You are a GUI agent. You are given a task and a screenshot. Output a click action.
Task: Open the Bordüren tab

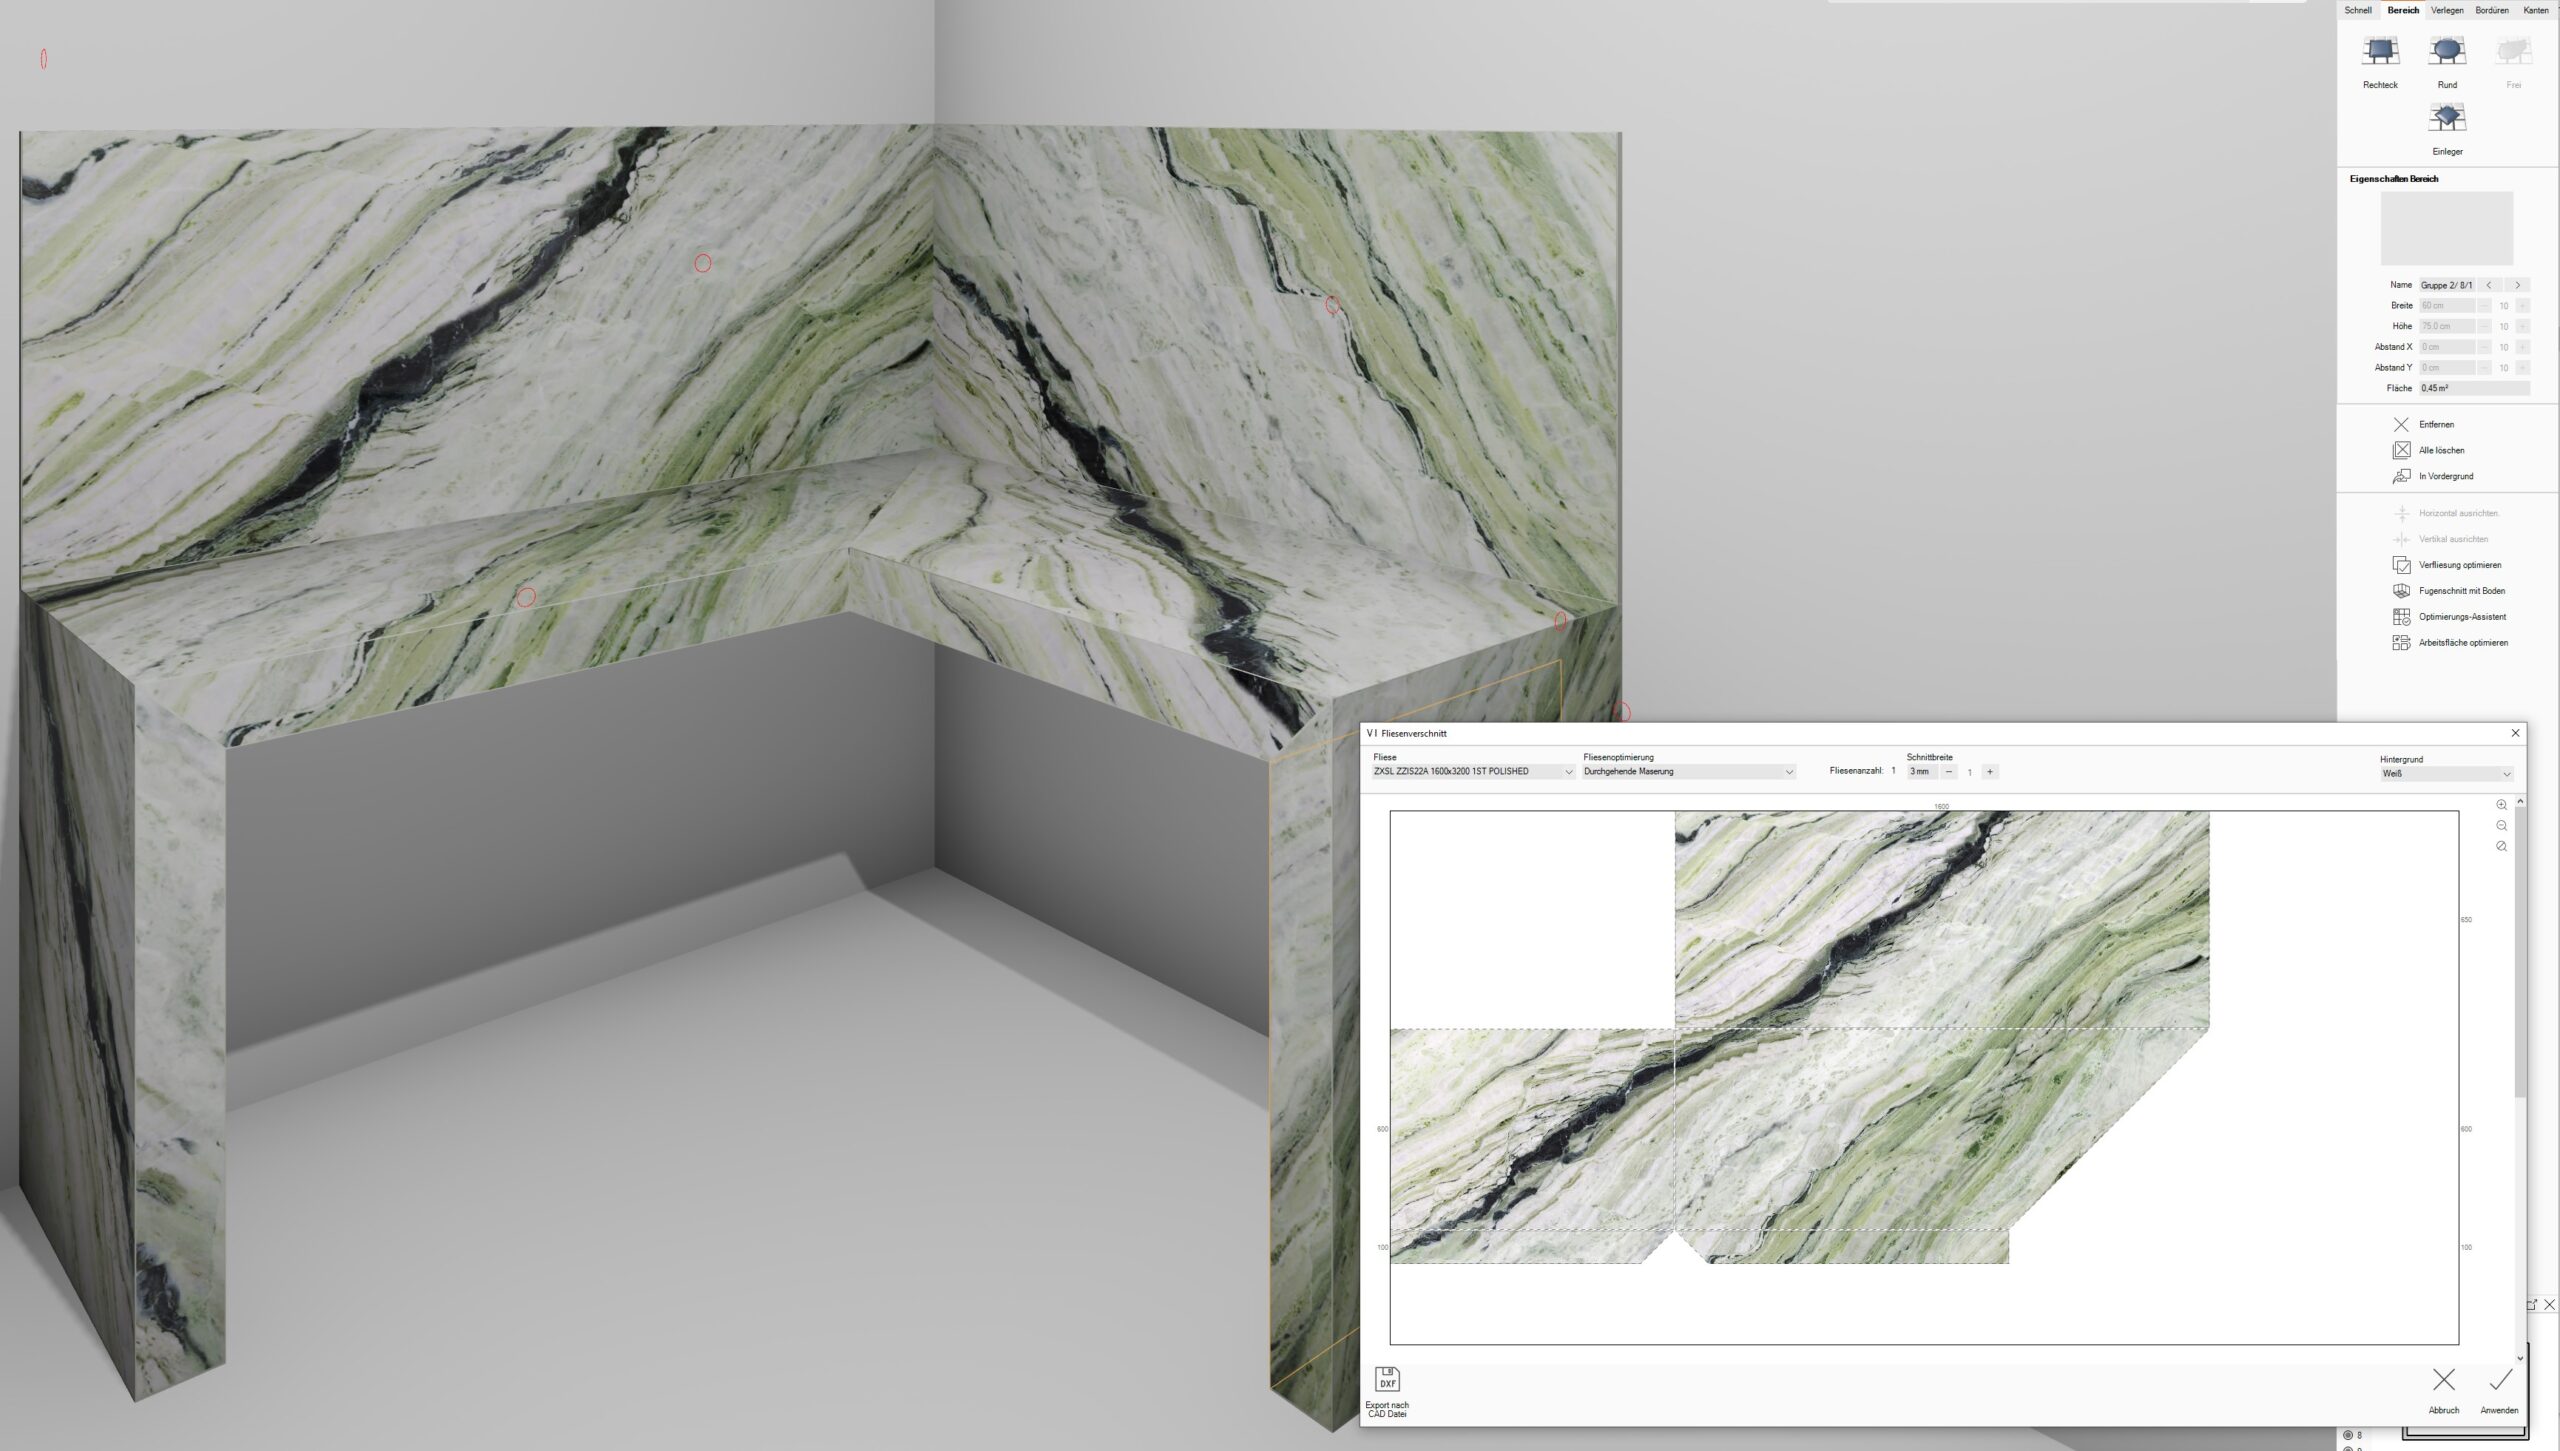pyautogui.click(x=2491, y=10)
